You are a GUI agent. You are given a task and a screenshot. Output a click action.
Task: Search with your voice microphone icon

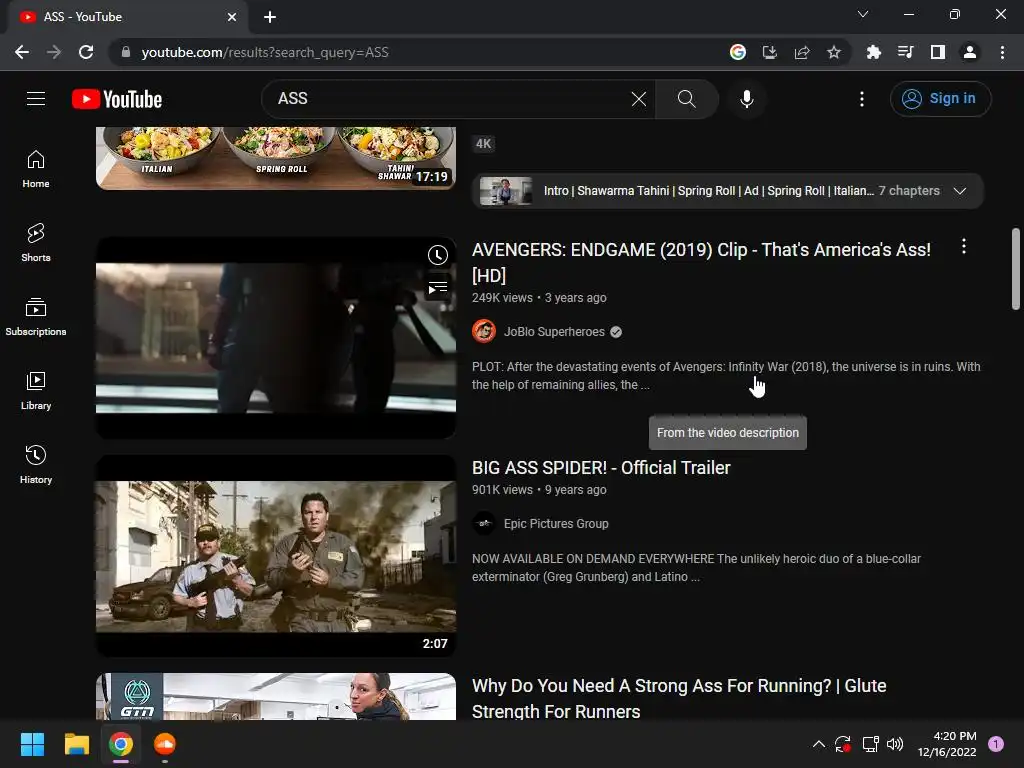(746, 99)
